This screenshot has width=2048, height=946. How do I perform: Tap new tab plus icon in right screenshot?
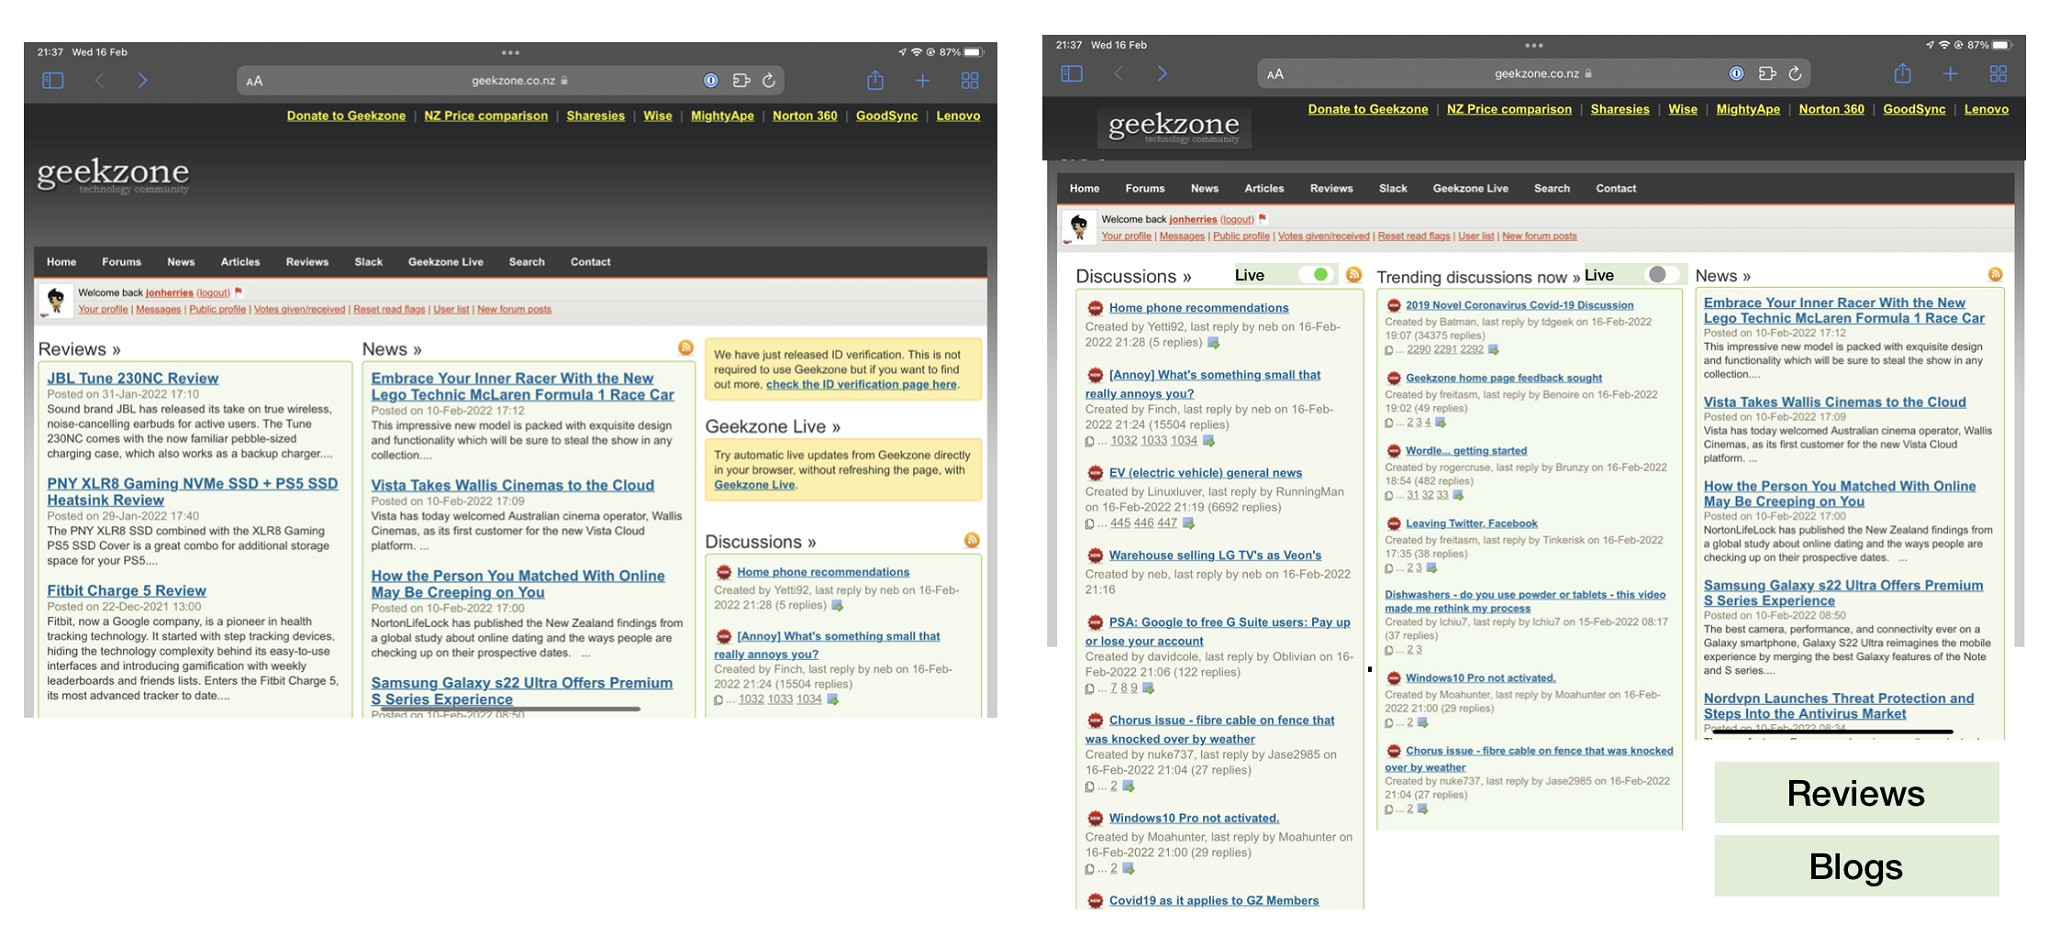(x=1950, y=73)
